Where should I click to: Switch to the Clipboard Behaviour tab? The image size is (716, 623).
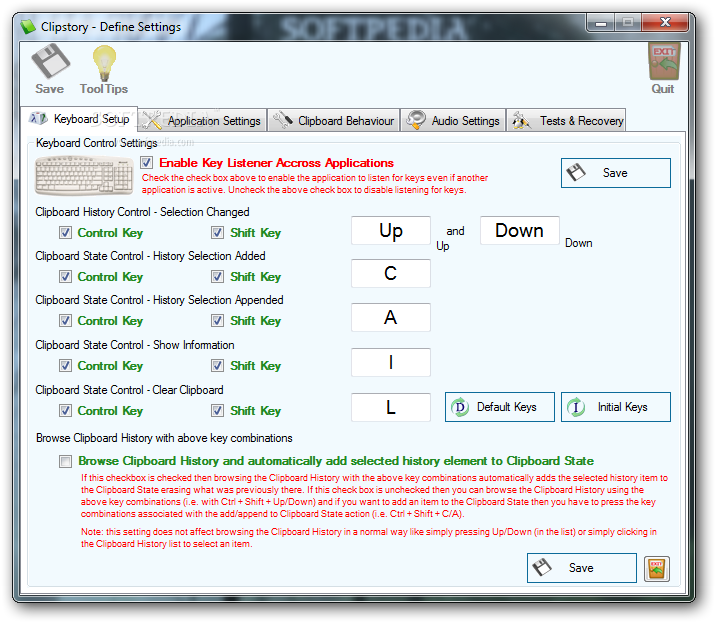click(334, 121)
